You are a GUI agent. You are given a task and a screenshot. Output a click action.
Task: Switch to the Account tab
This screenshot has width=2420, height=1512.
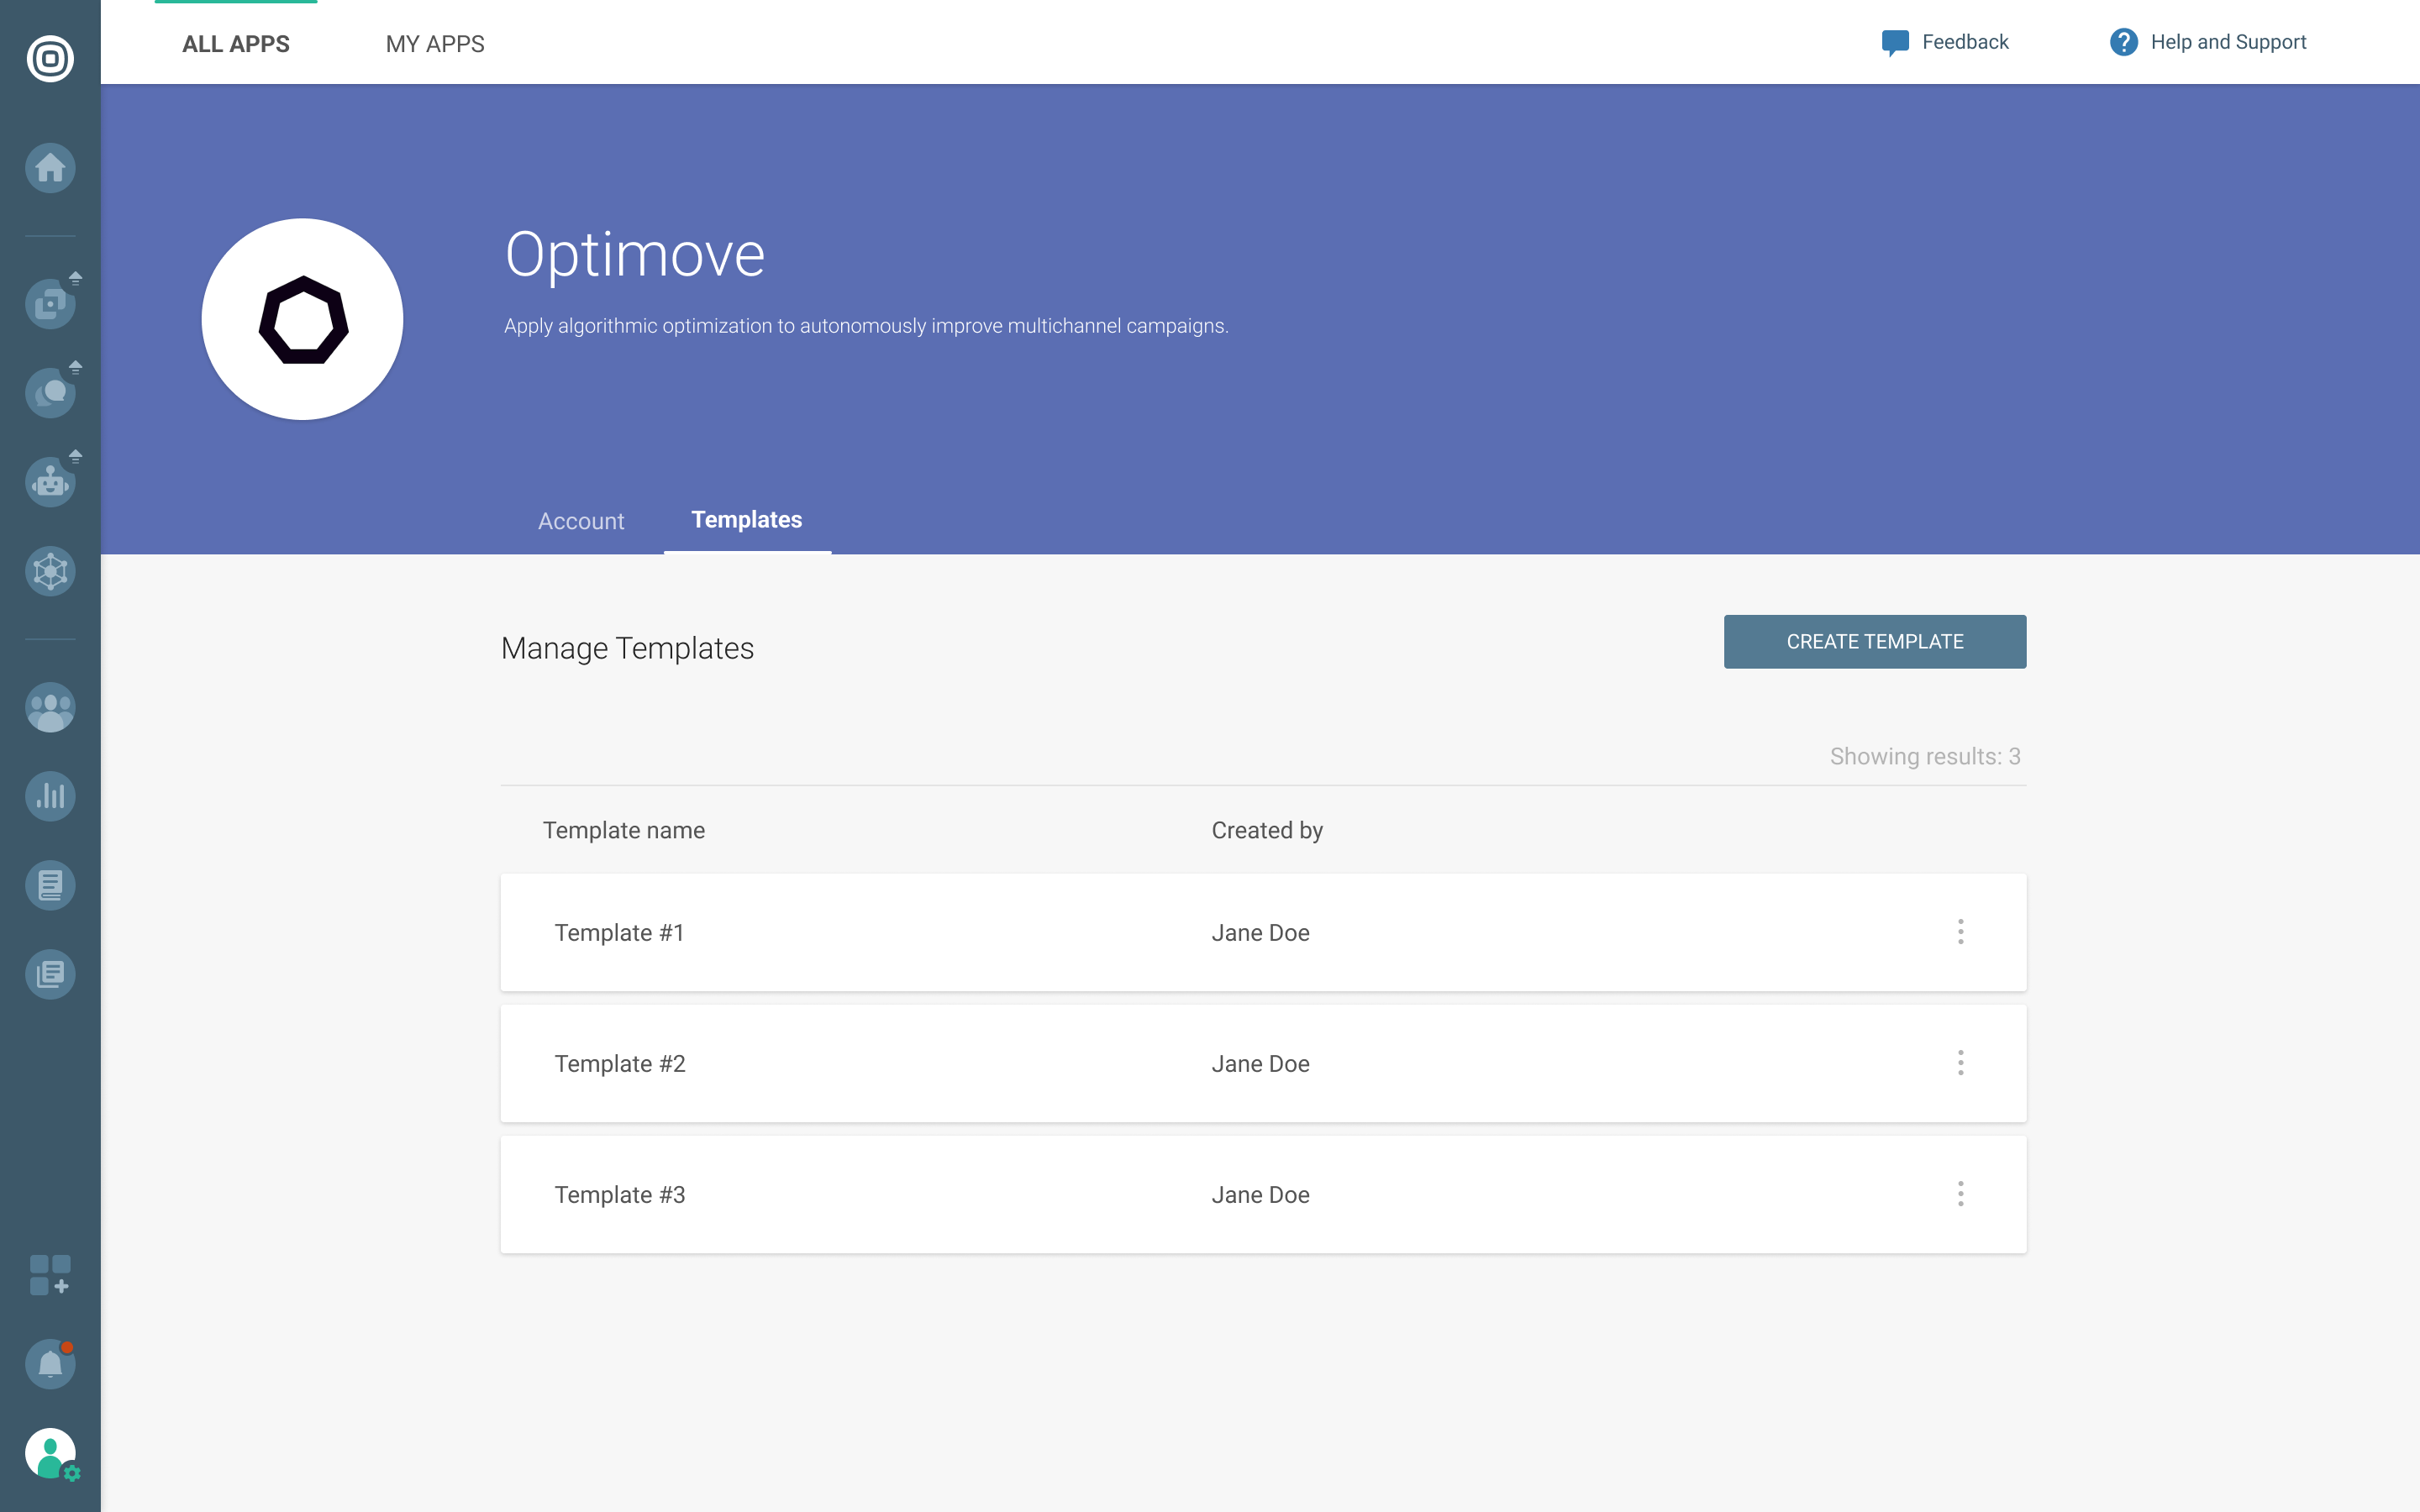pyautogui.click(x=581, y=521)
